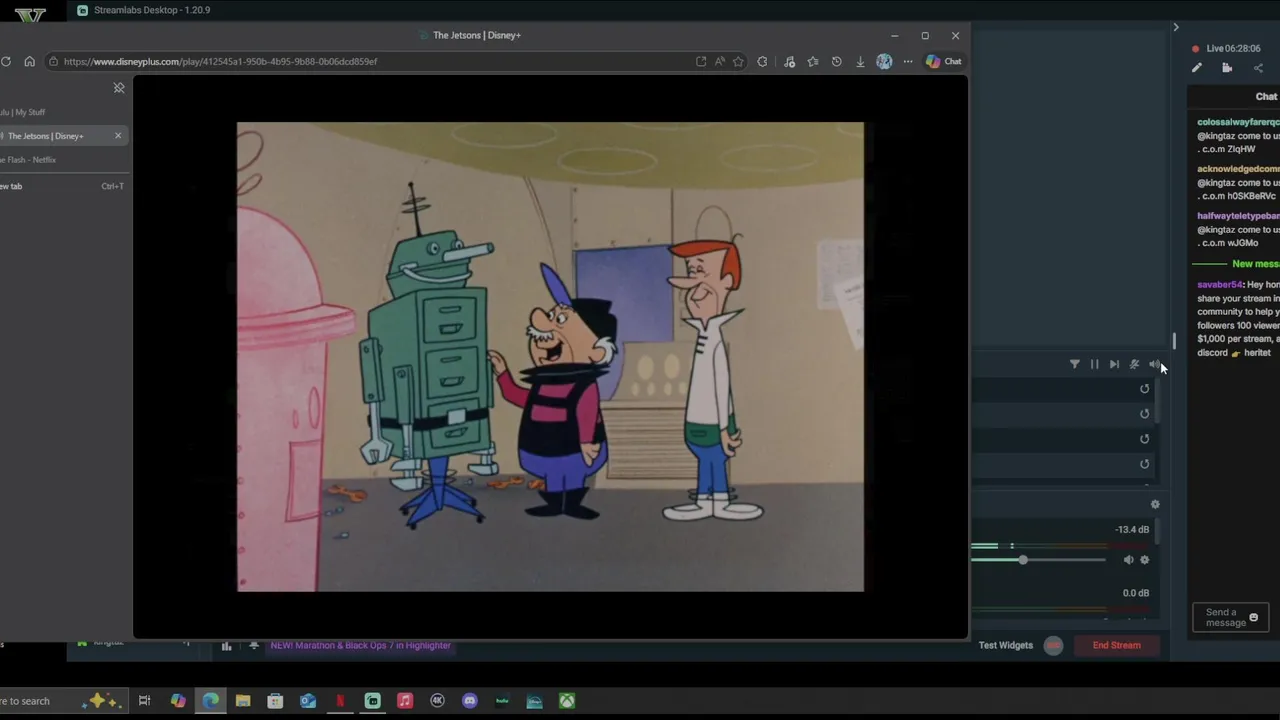Open the Edge Extensions puzzle icon

pos(763,61)
